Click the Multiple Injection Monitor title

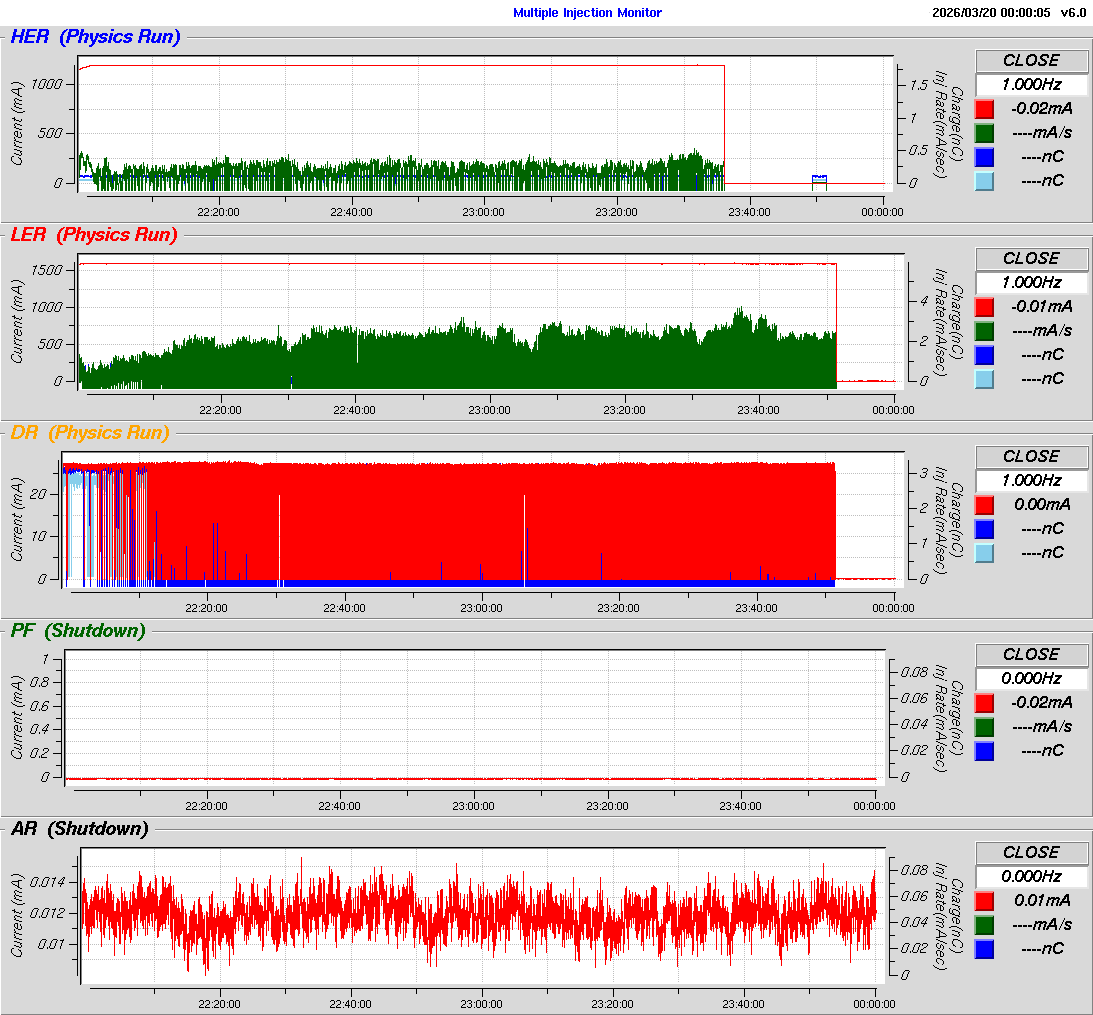pyautogui.click(x=587, y=13)
